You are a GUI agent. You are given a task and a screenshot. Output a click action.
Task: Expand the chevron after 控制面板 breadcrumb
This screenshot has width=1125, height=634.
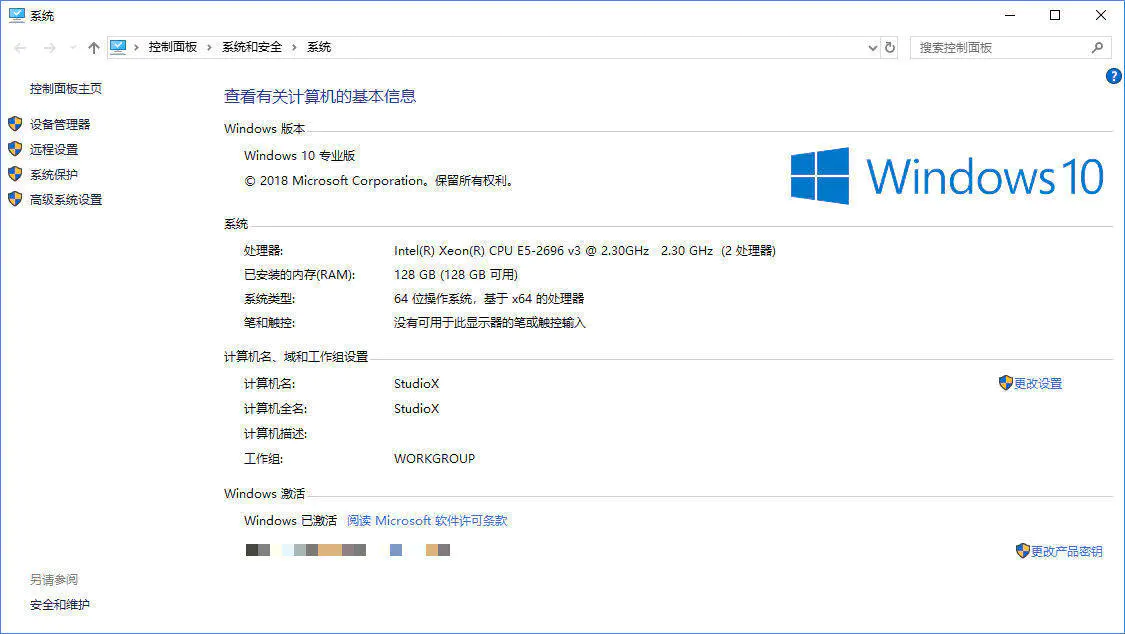pyautogui.click(x=209, y=47)
